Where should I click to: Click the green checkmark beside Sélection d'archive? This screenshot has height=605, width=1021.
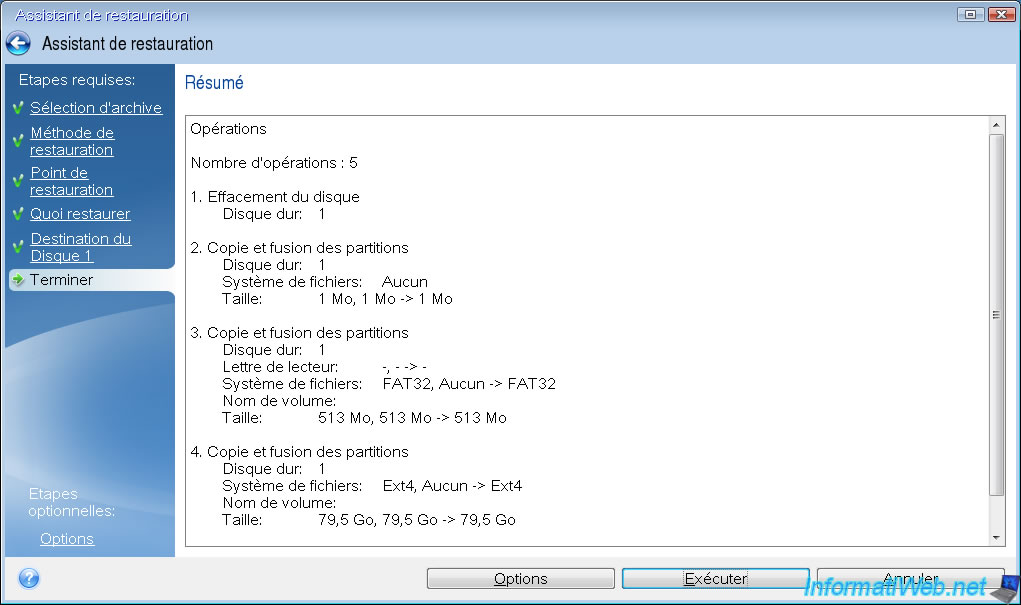[x=18, y=108]
